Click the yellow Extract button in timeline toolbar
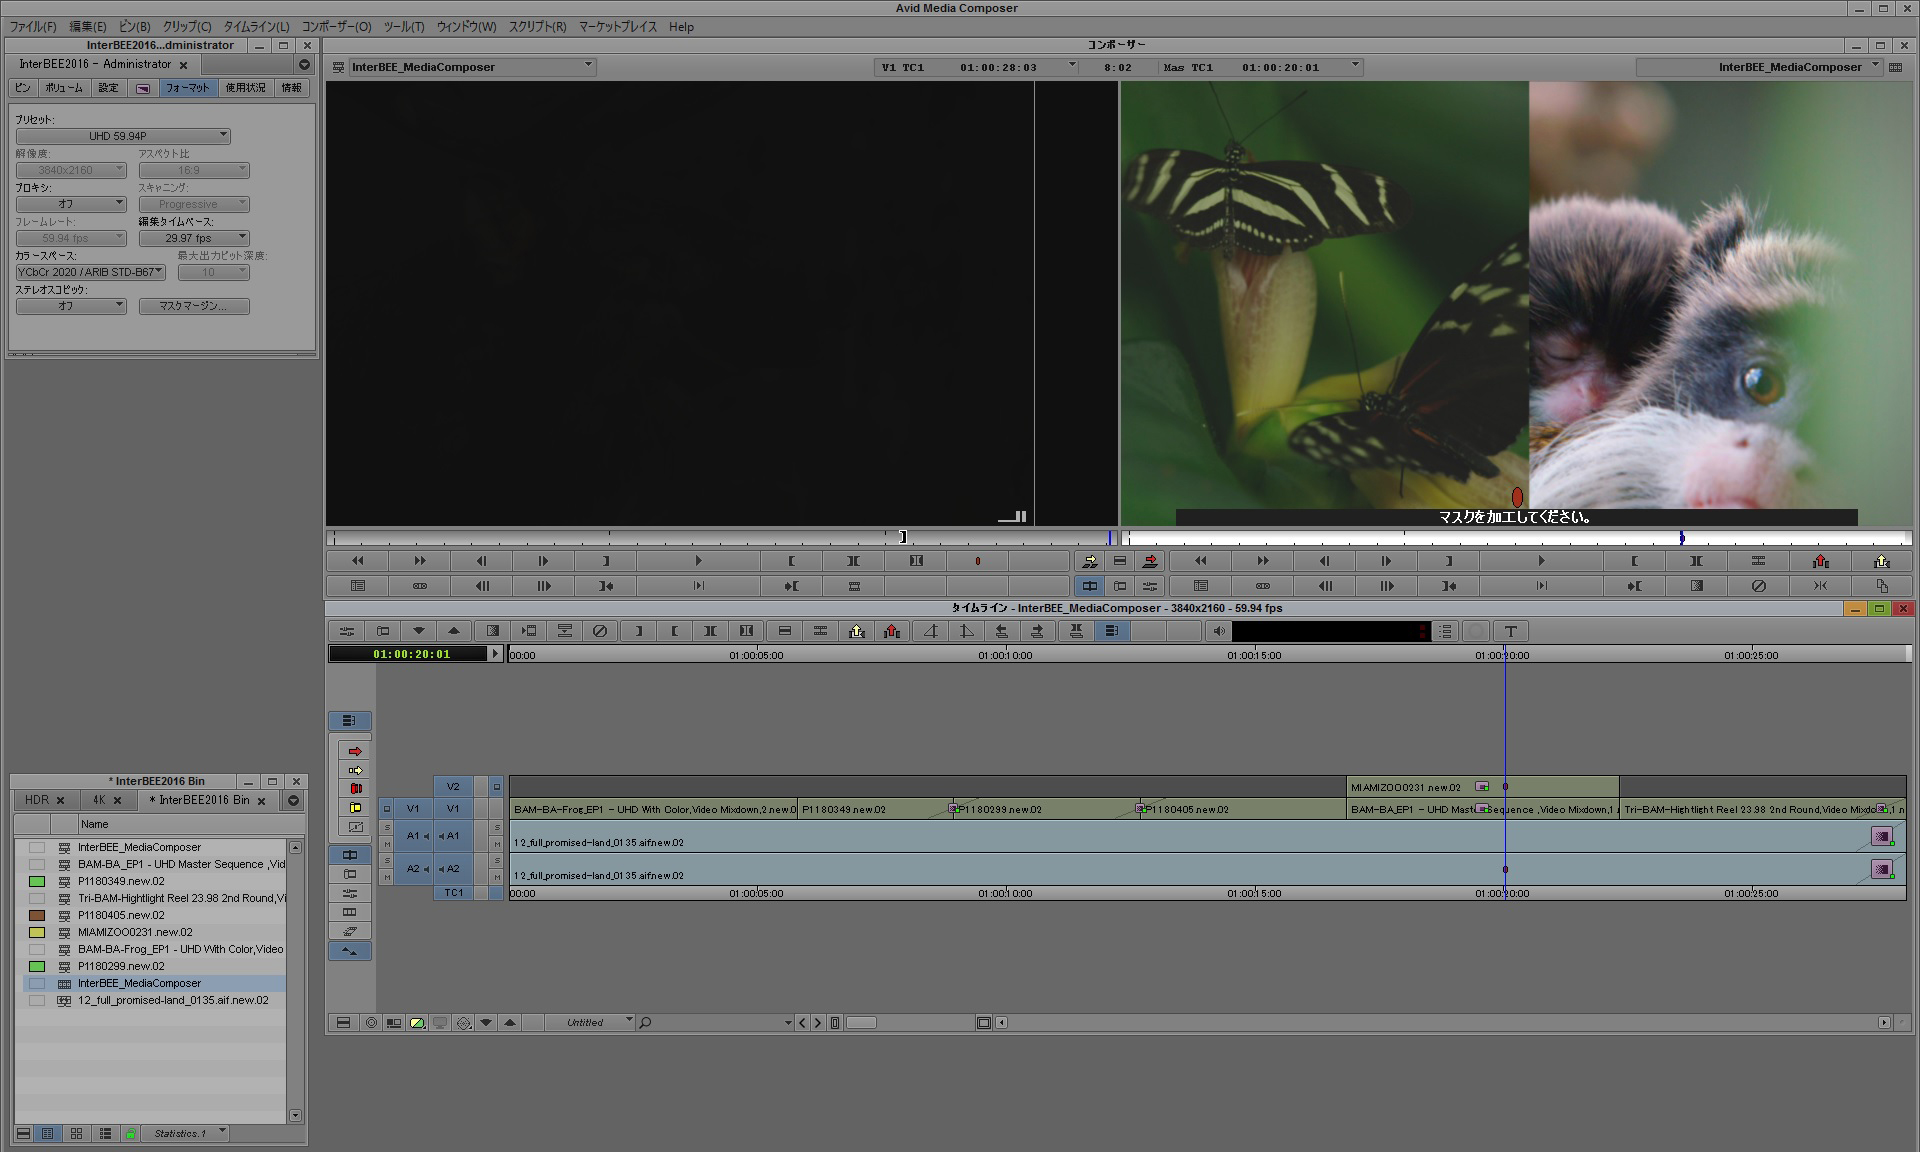 coord(857,631)
